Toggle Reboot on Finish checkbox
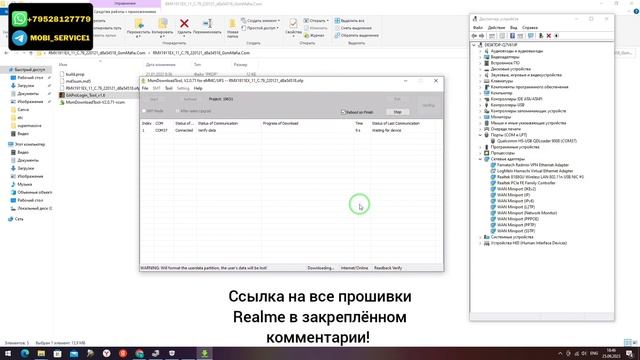 (343, 112)
